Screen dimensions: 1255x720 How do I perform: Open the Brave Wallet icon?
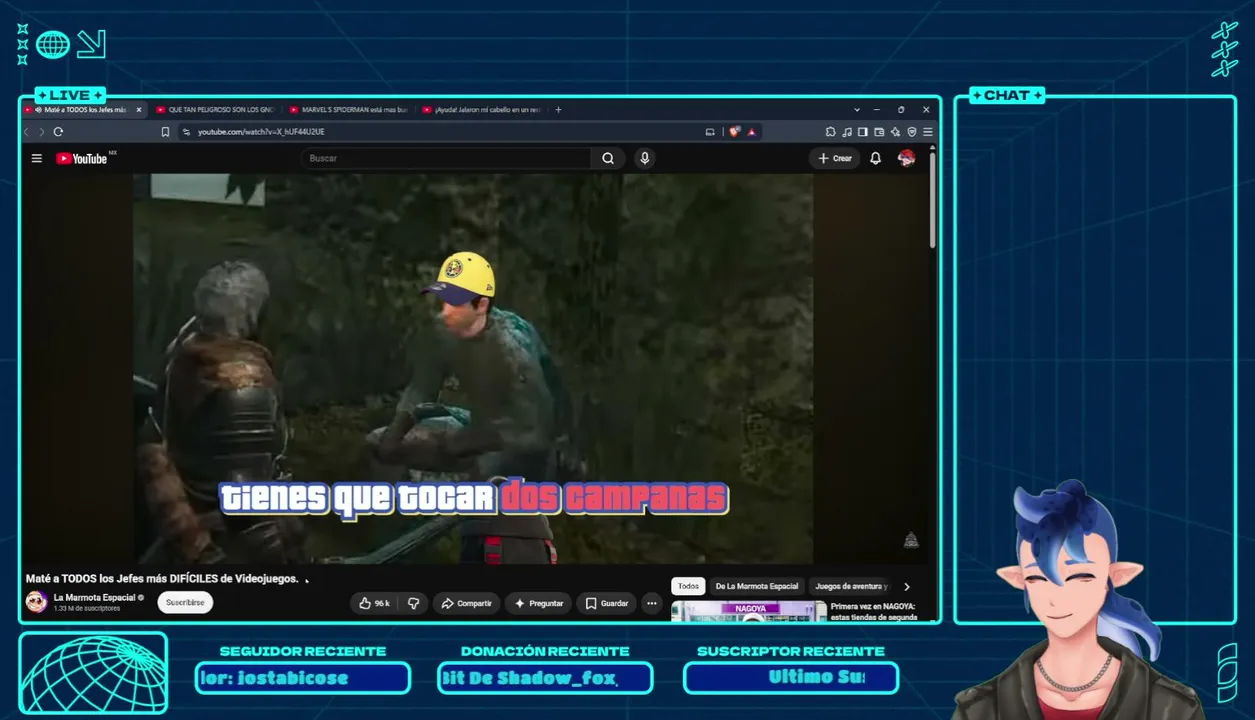tap(879, 132)
